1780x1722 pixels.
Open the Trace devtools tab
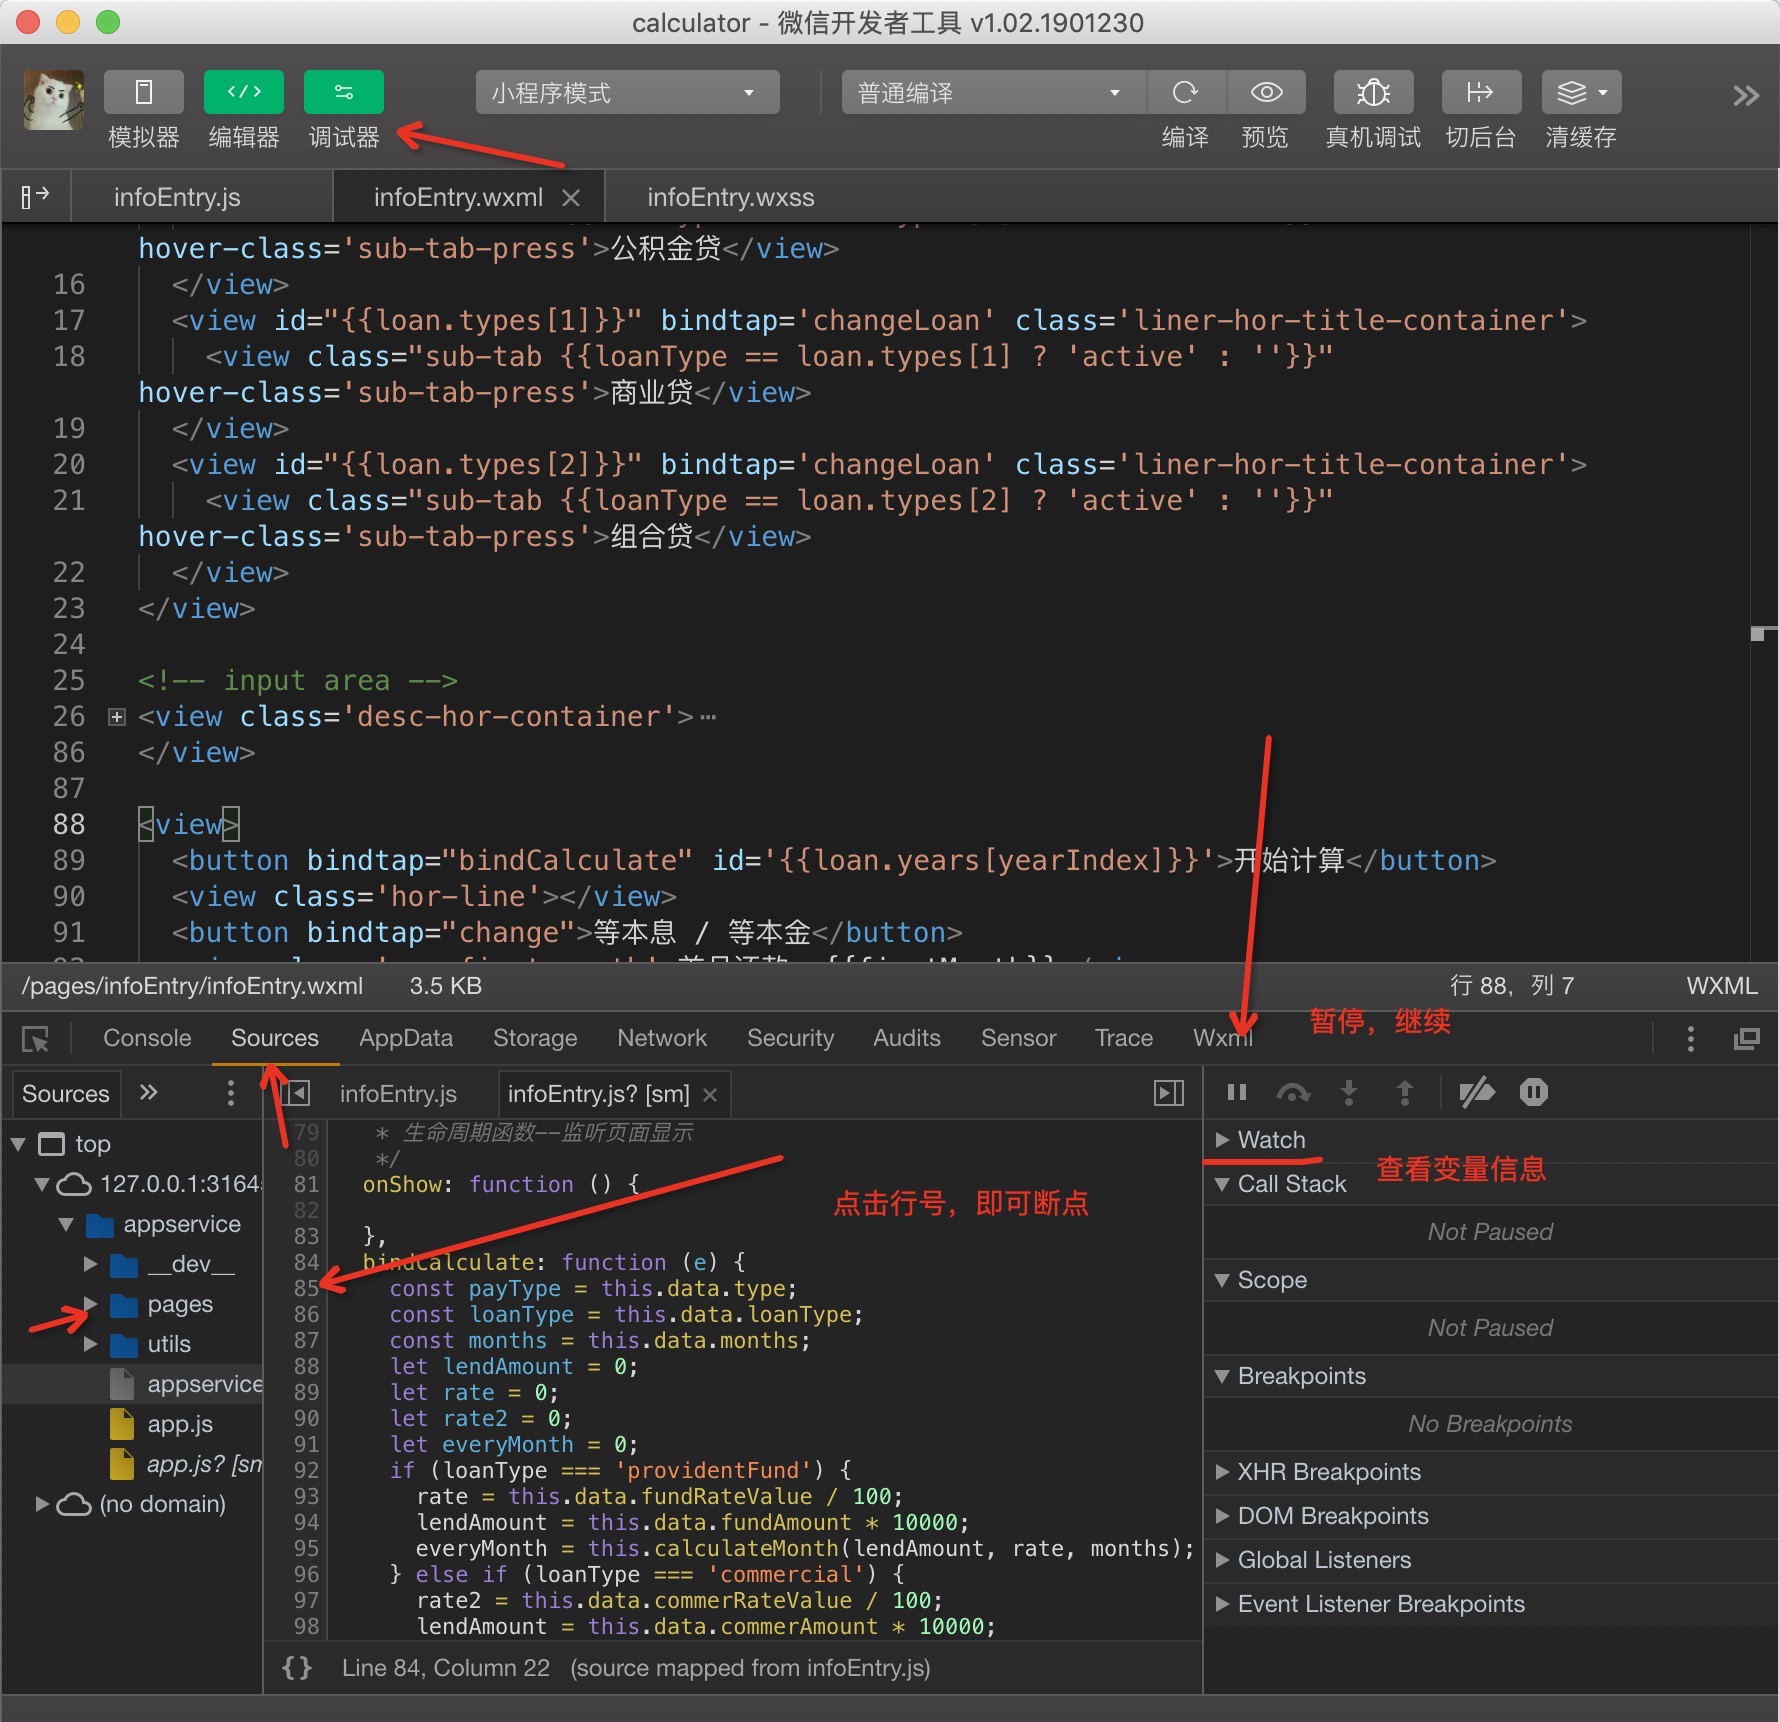(x=1124, y=1038)
